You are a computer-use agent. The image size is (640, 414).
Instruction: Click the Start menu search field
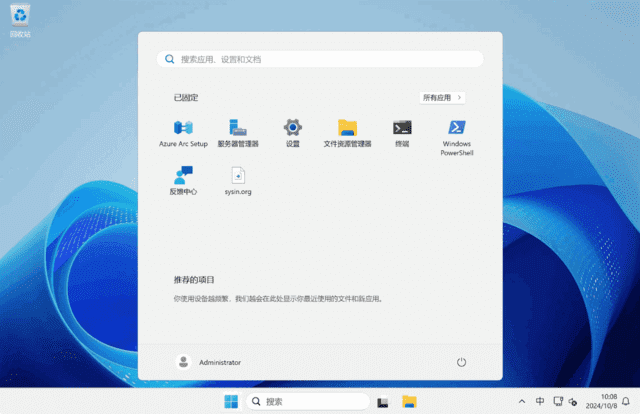(x=320, y=59)
